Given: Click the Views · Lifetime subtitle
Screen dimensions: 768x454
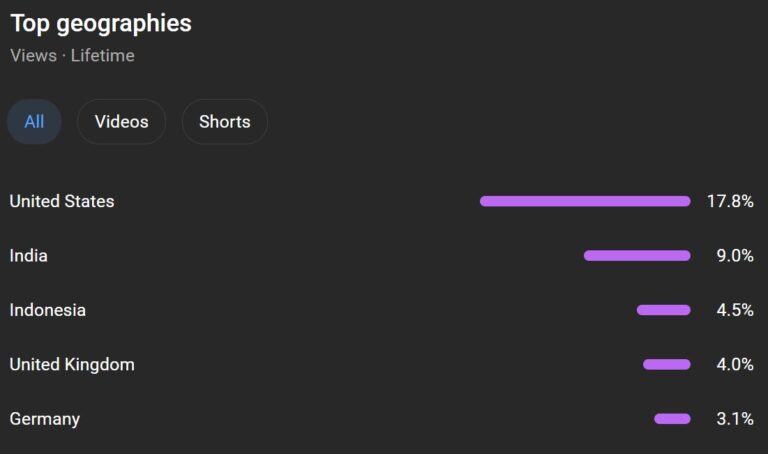Looking at the screenshot, I should [72, 55].
